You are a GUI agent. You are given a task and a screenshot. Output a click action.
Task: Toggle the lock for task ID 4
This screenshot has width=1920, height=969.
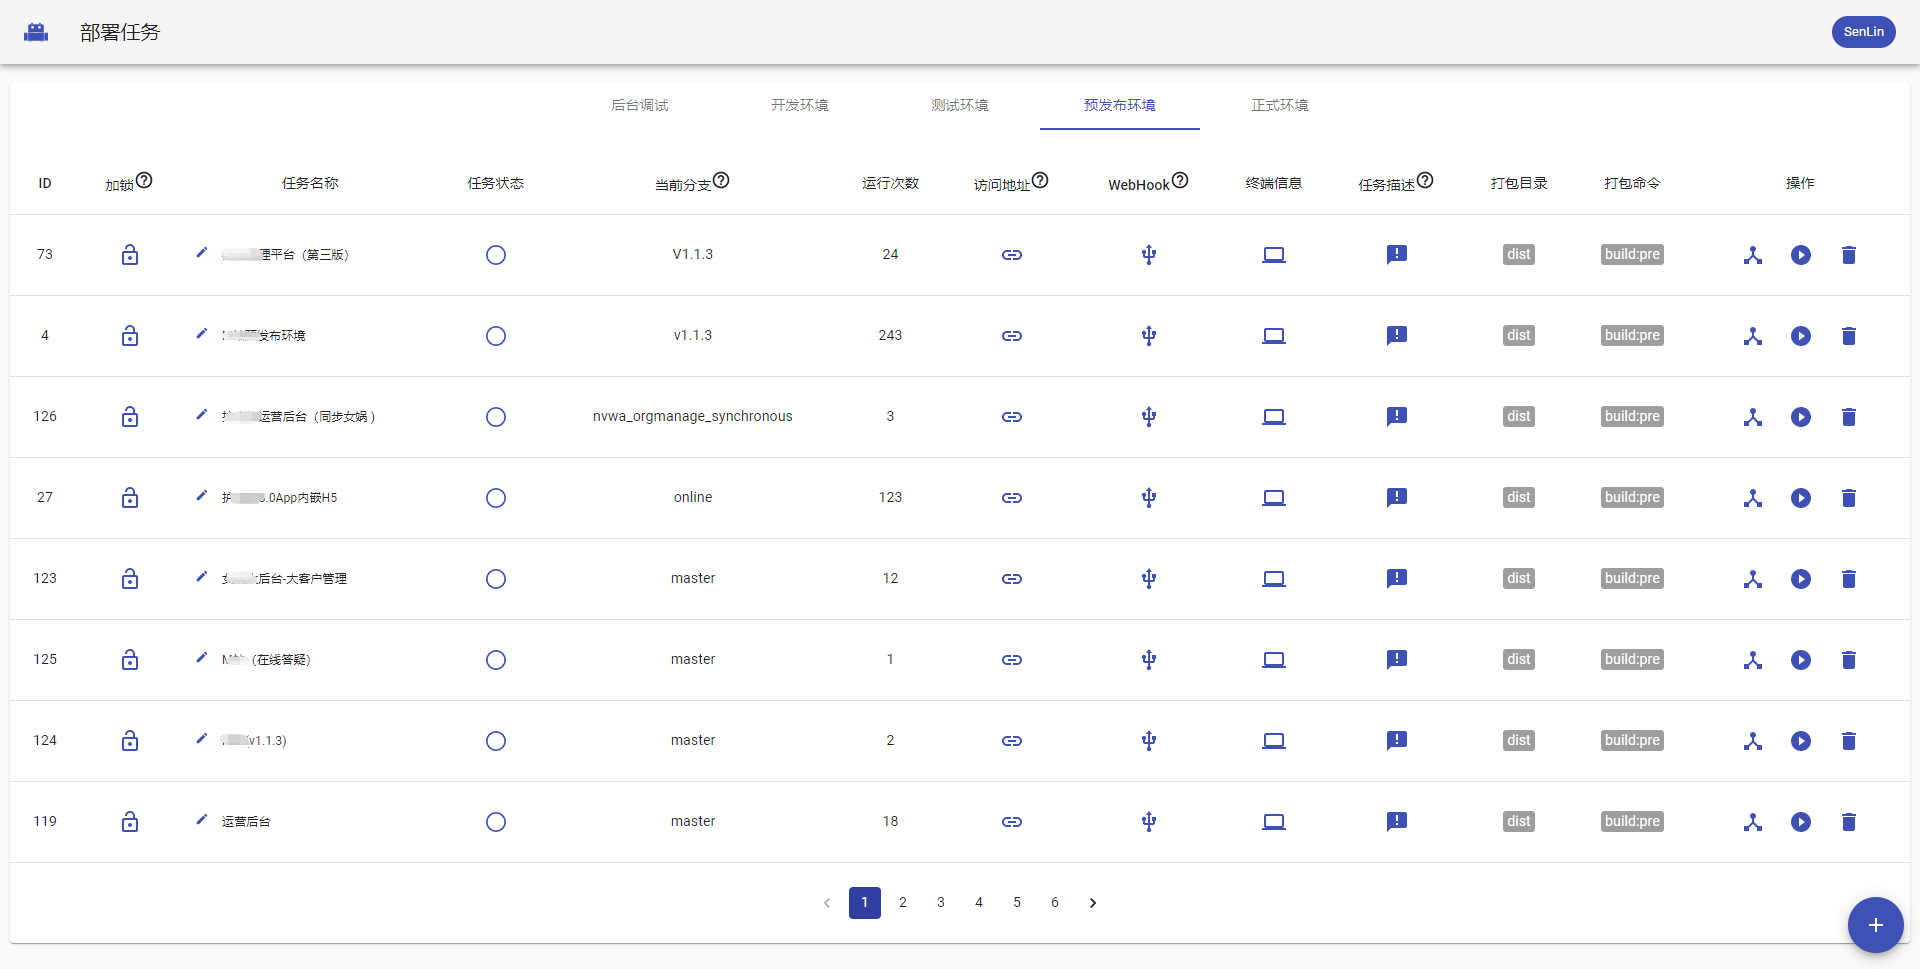(x=130, y=336)
